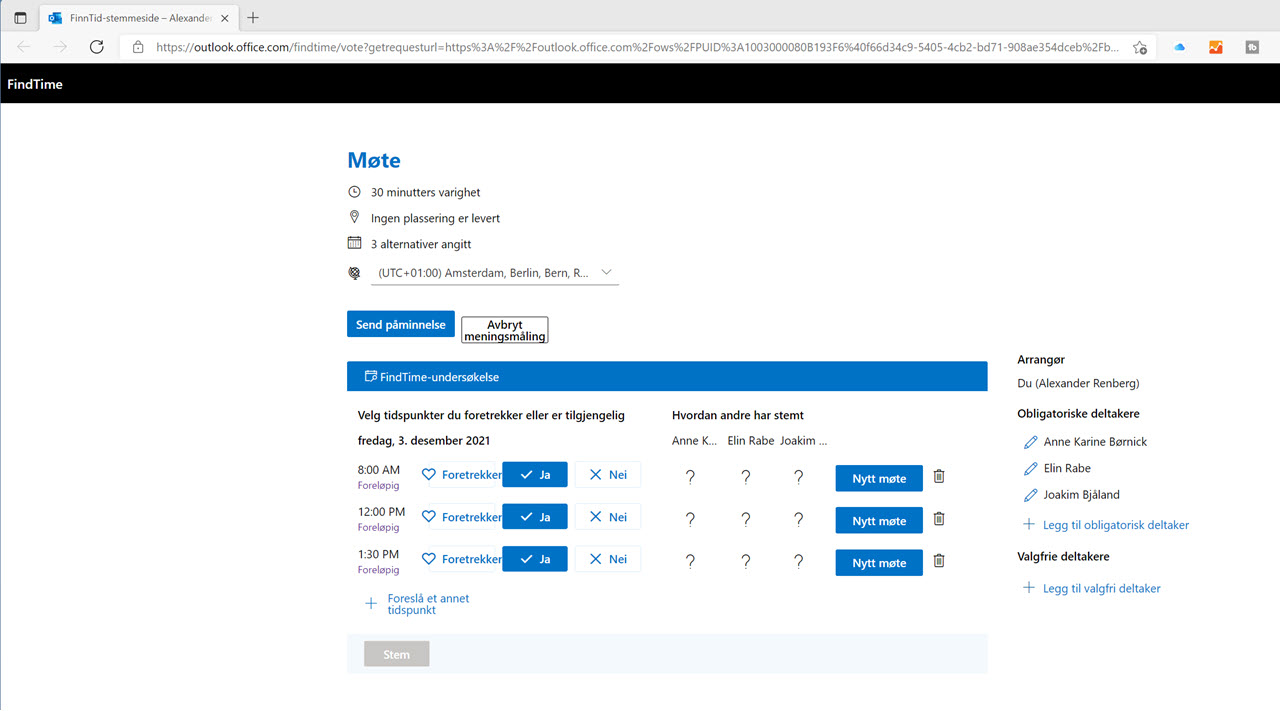Click the date fredag, 3. desember 2021
The image size is (1280, 711).
(x=424, y=441)
